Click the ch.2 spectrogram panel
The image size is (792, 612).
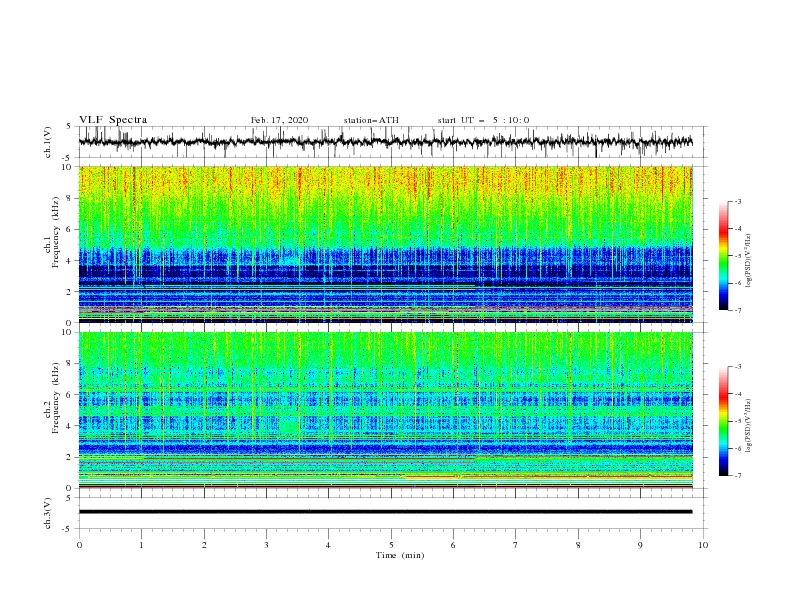click(x=386, y=410)
